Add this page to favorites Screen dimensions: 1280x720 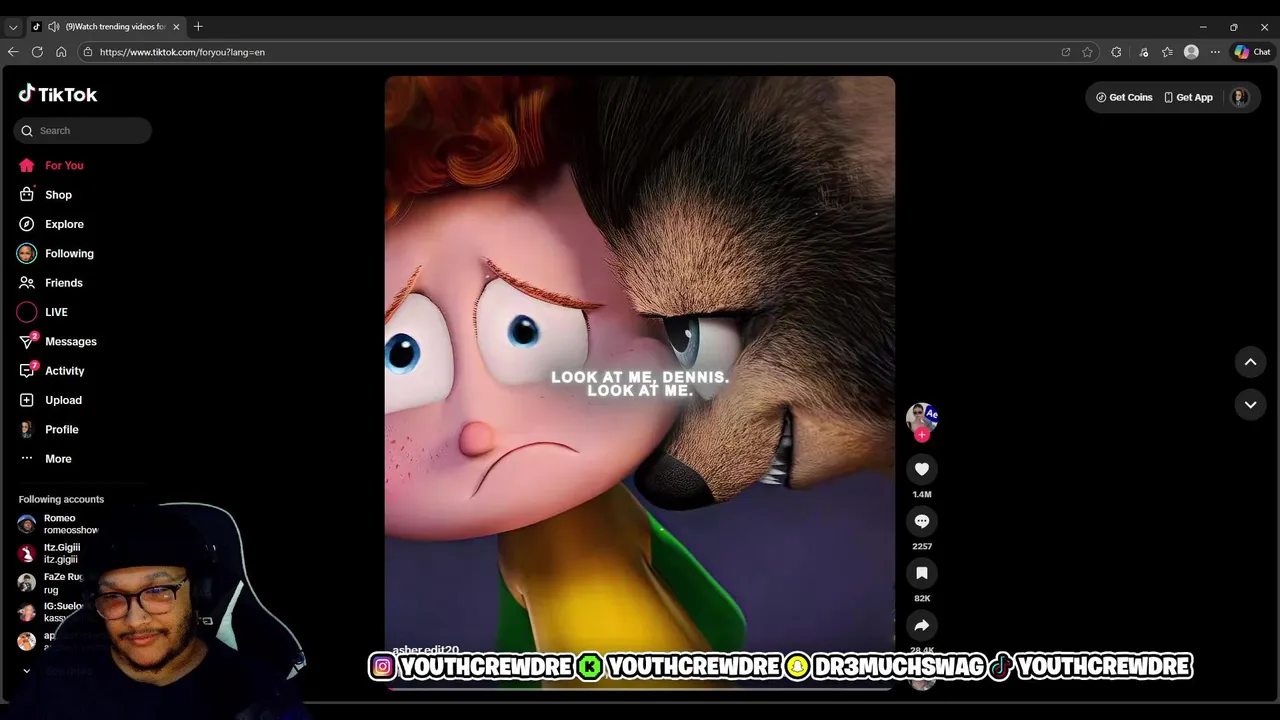[x=1087, y=52]
